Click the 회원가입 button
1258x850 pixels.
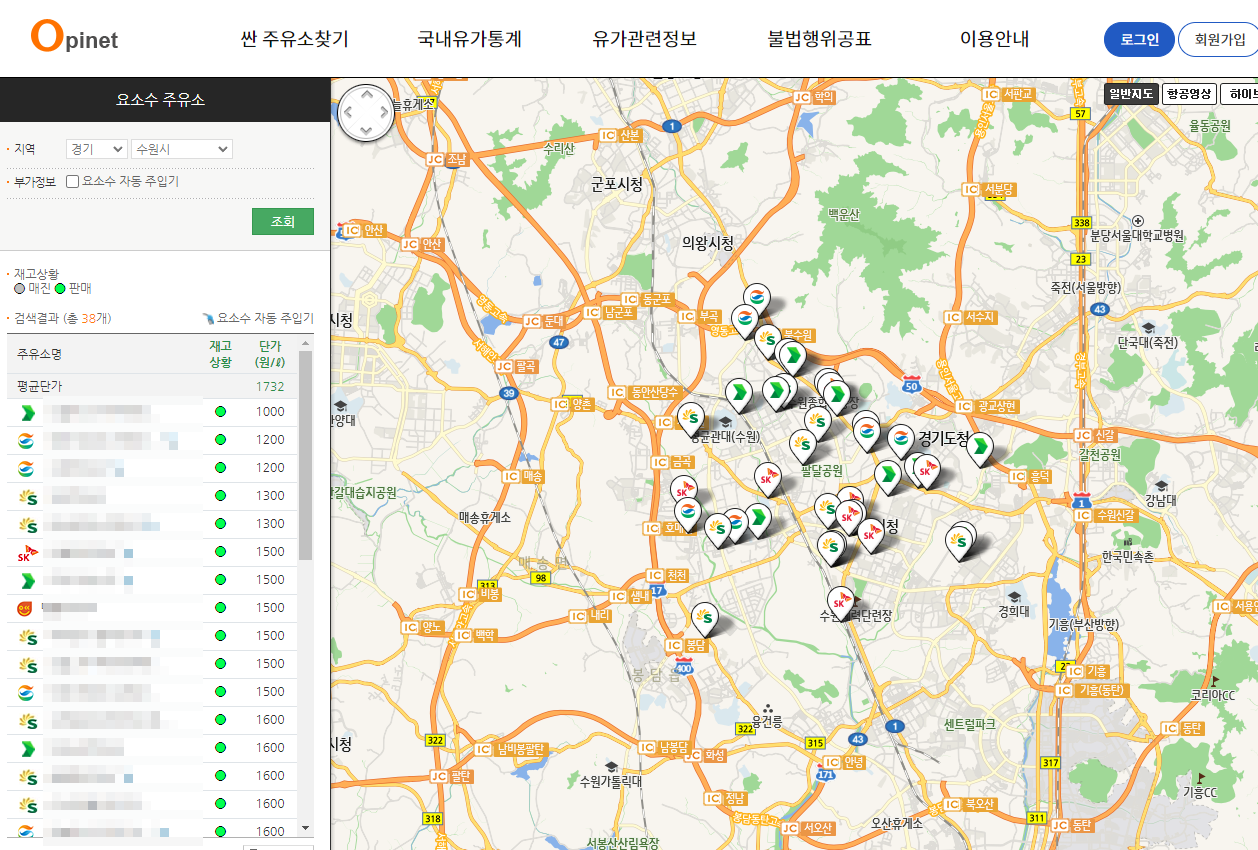coord(1219,40)
